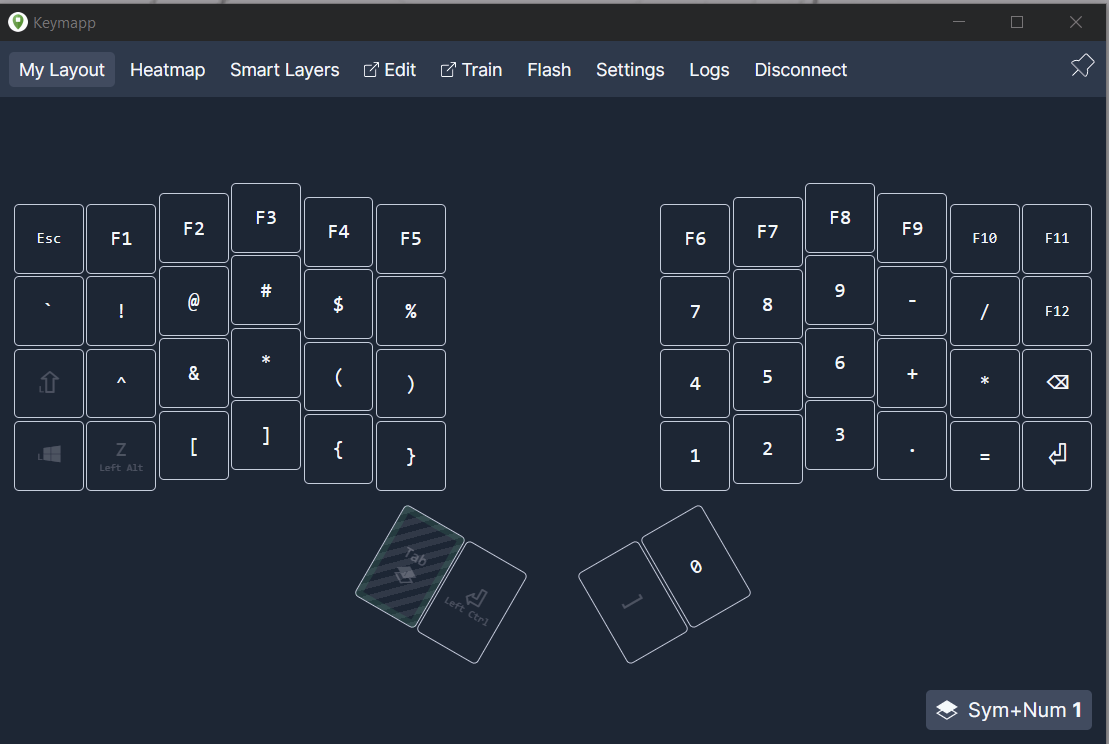The width and height of the screenshot is (1109, 744).
Task: Select the exclamation mark key
Action: point(121,310)
